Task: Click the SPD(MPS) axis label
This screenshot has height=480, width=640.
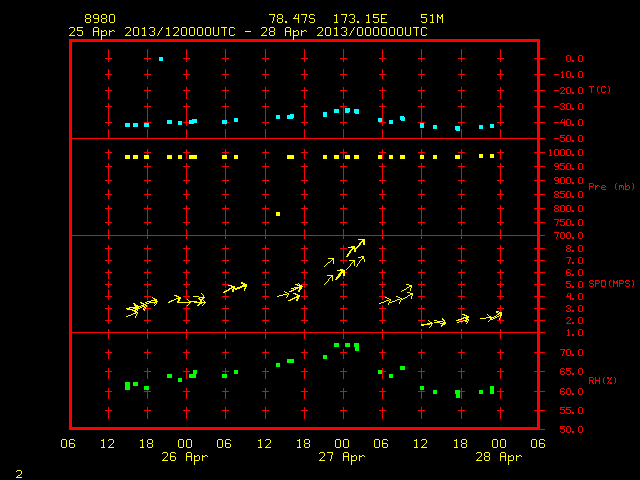Action: click(x=611, y=283)
